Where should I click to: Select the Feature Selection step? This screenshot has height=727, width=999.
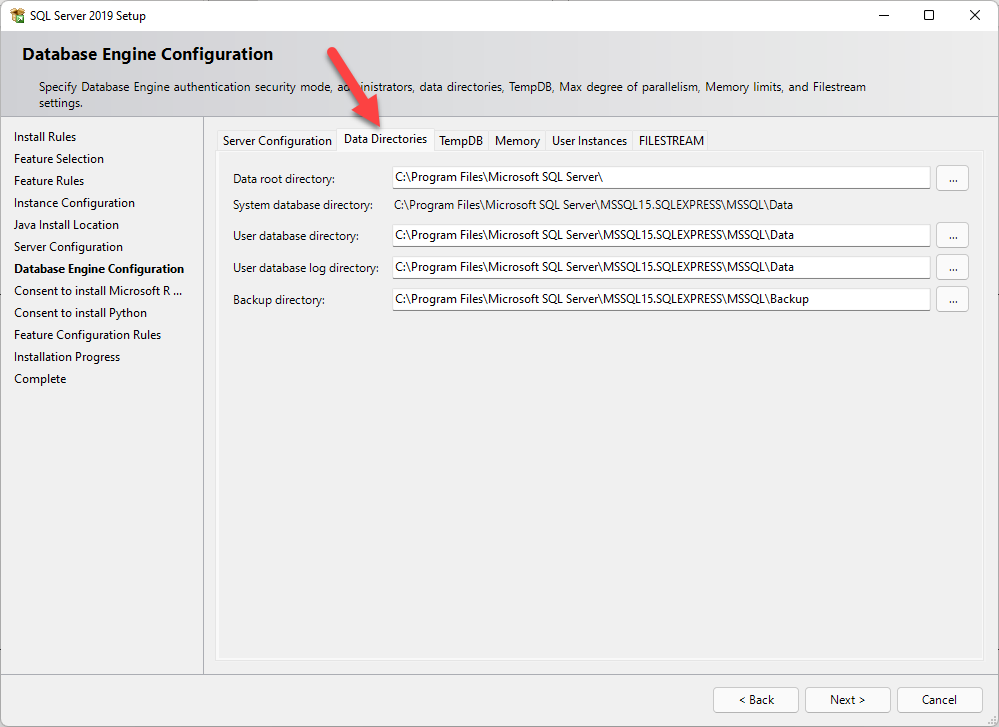59,159
